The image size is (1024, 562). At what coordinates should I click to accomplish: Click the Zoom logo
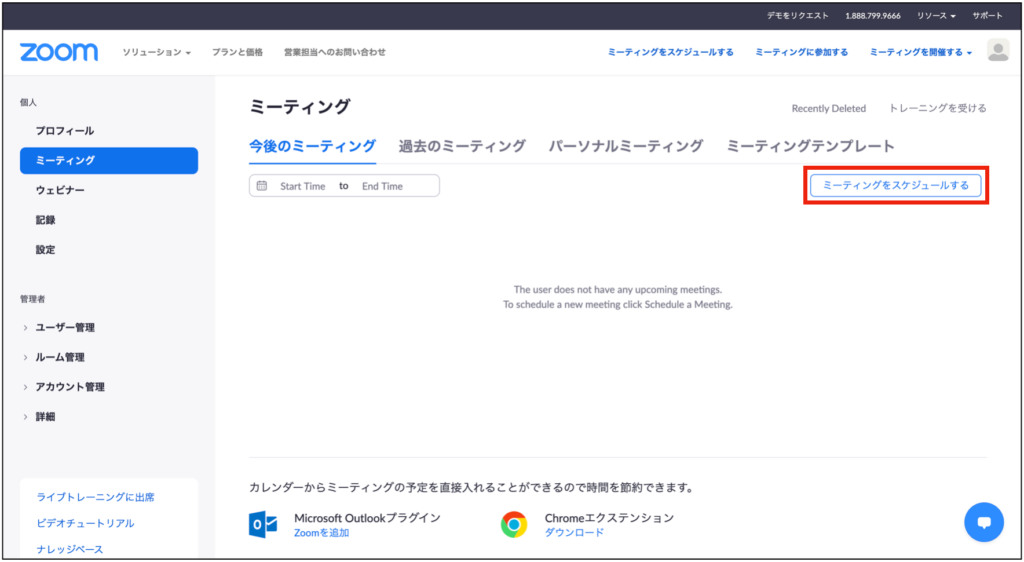coord(59,52)
